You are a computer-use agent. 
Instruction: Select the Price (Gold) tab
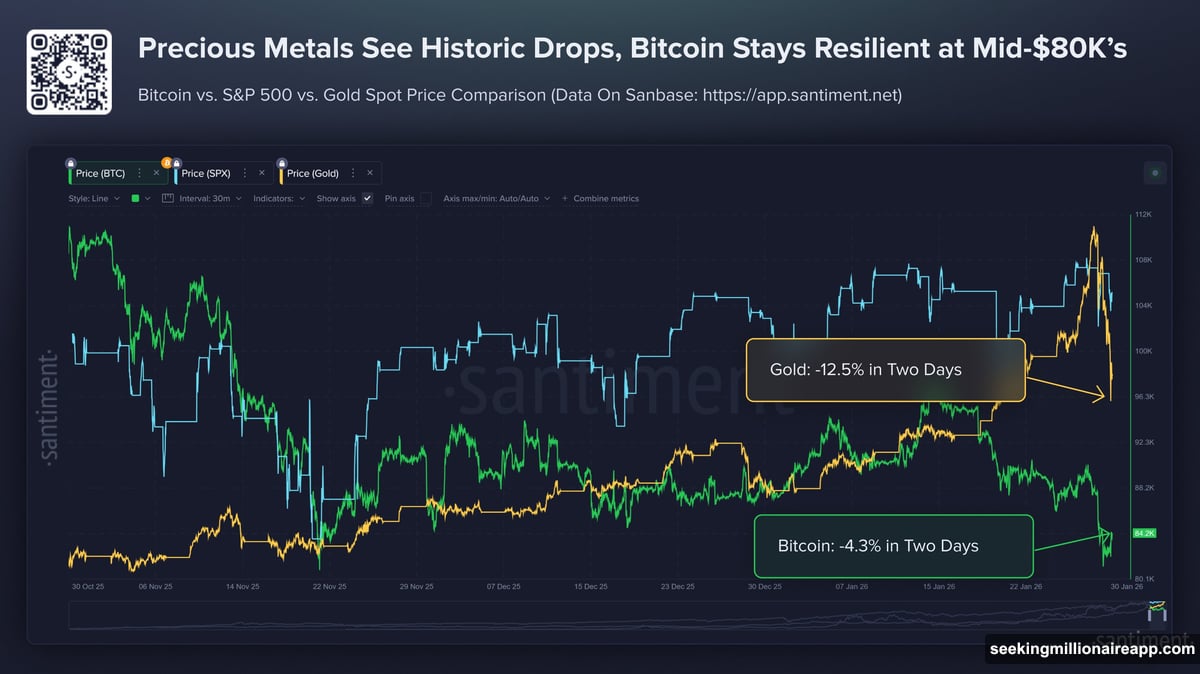click(313, 172)
